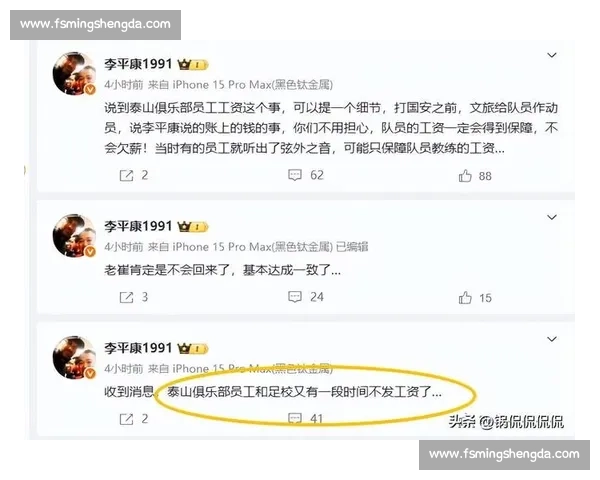Expand options chevron on first post

[x=551, y=56]
